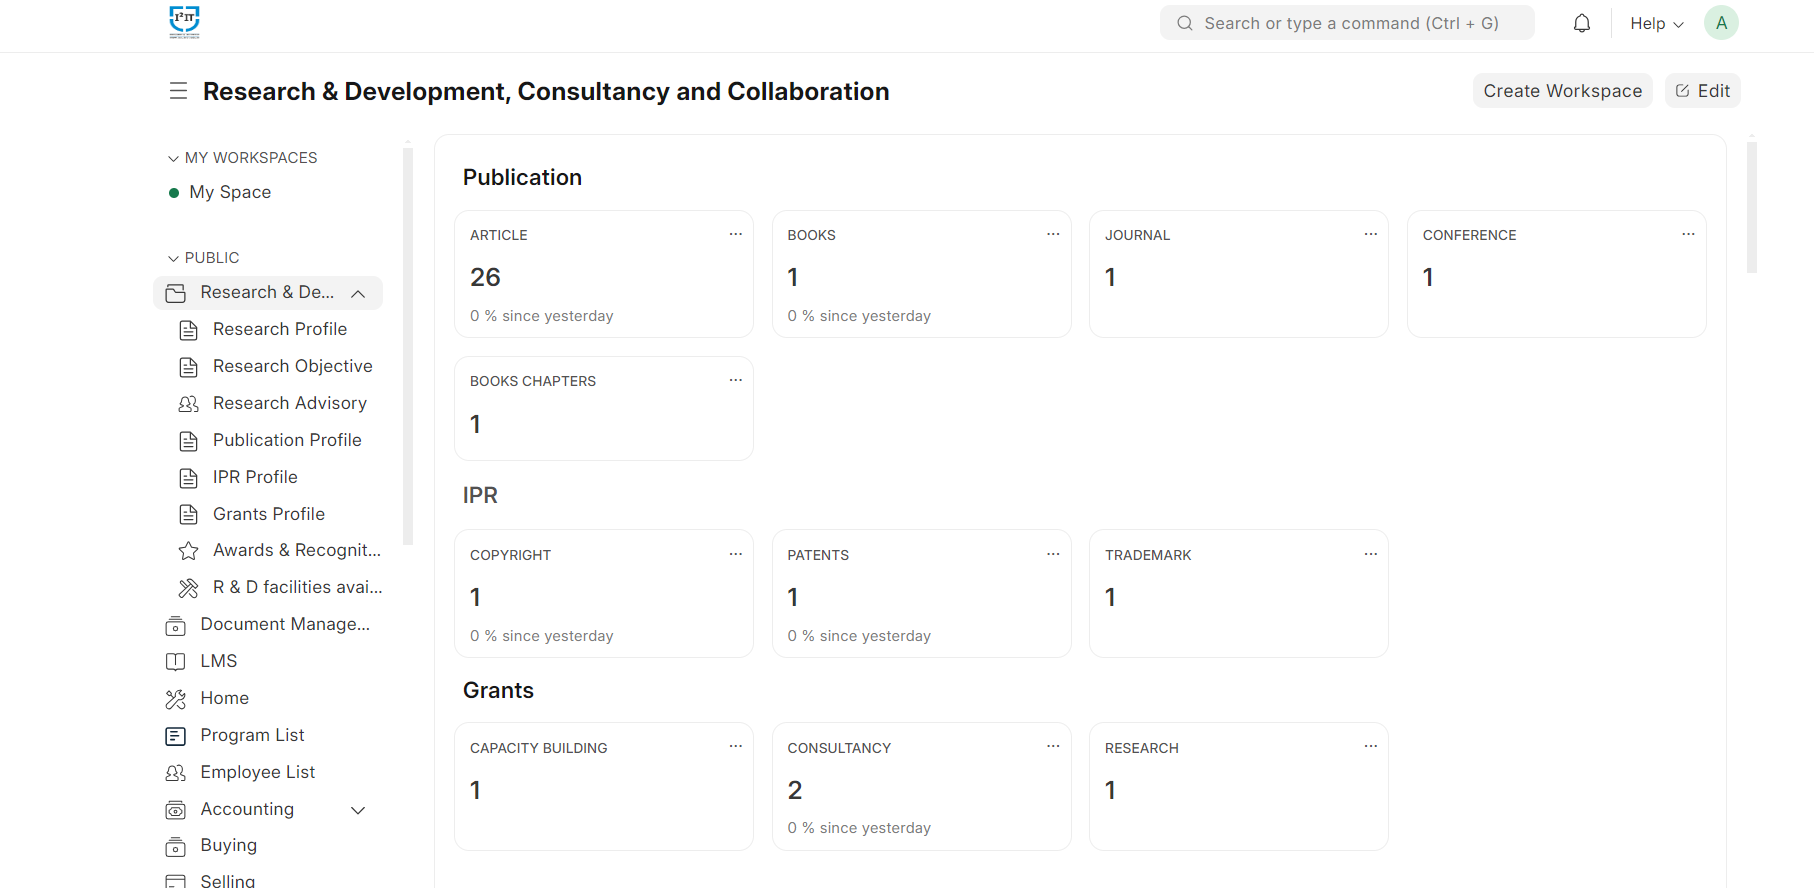Collapse the MY WORKSPACES group
1814x888 pixels.
pos(174,158)
